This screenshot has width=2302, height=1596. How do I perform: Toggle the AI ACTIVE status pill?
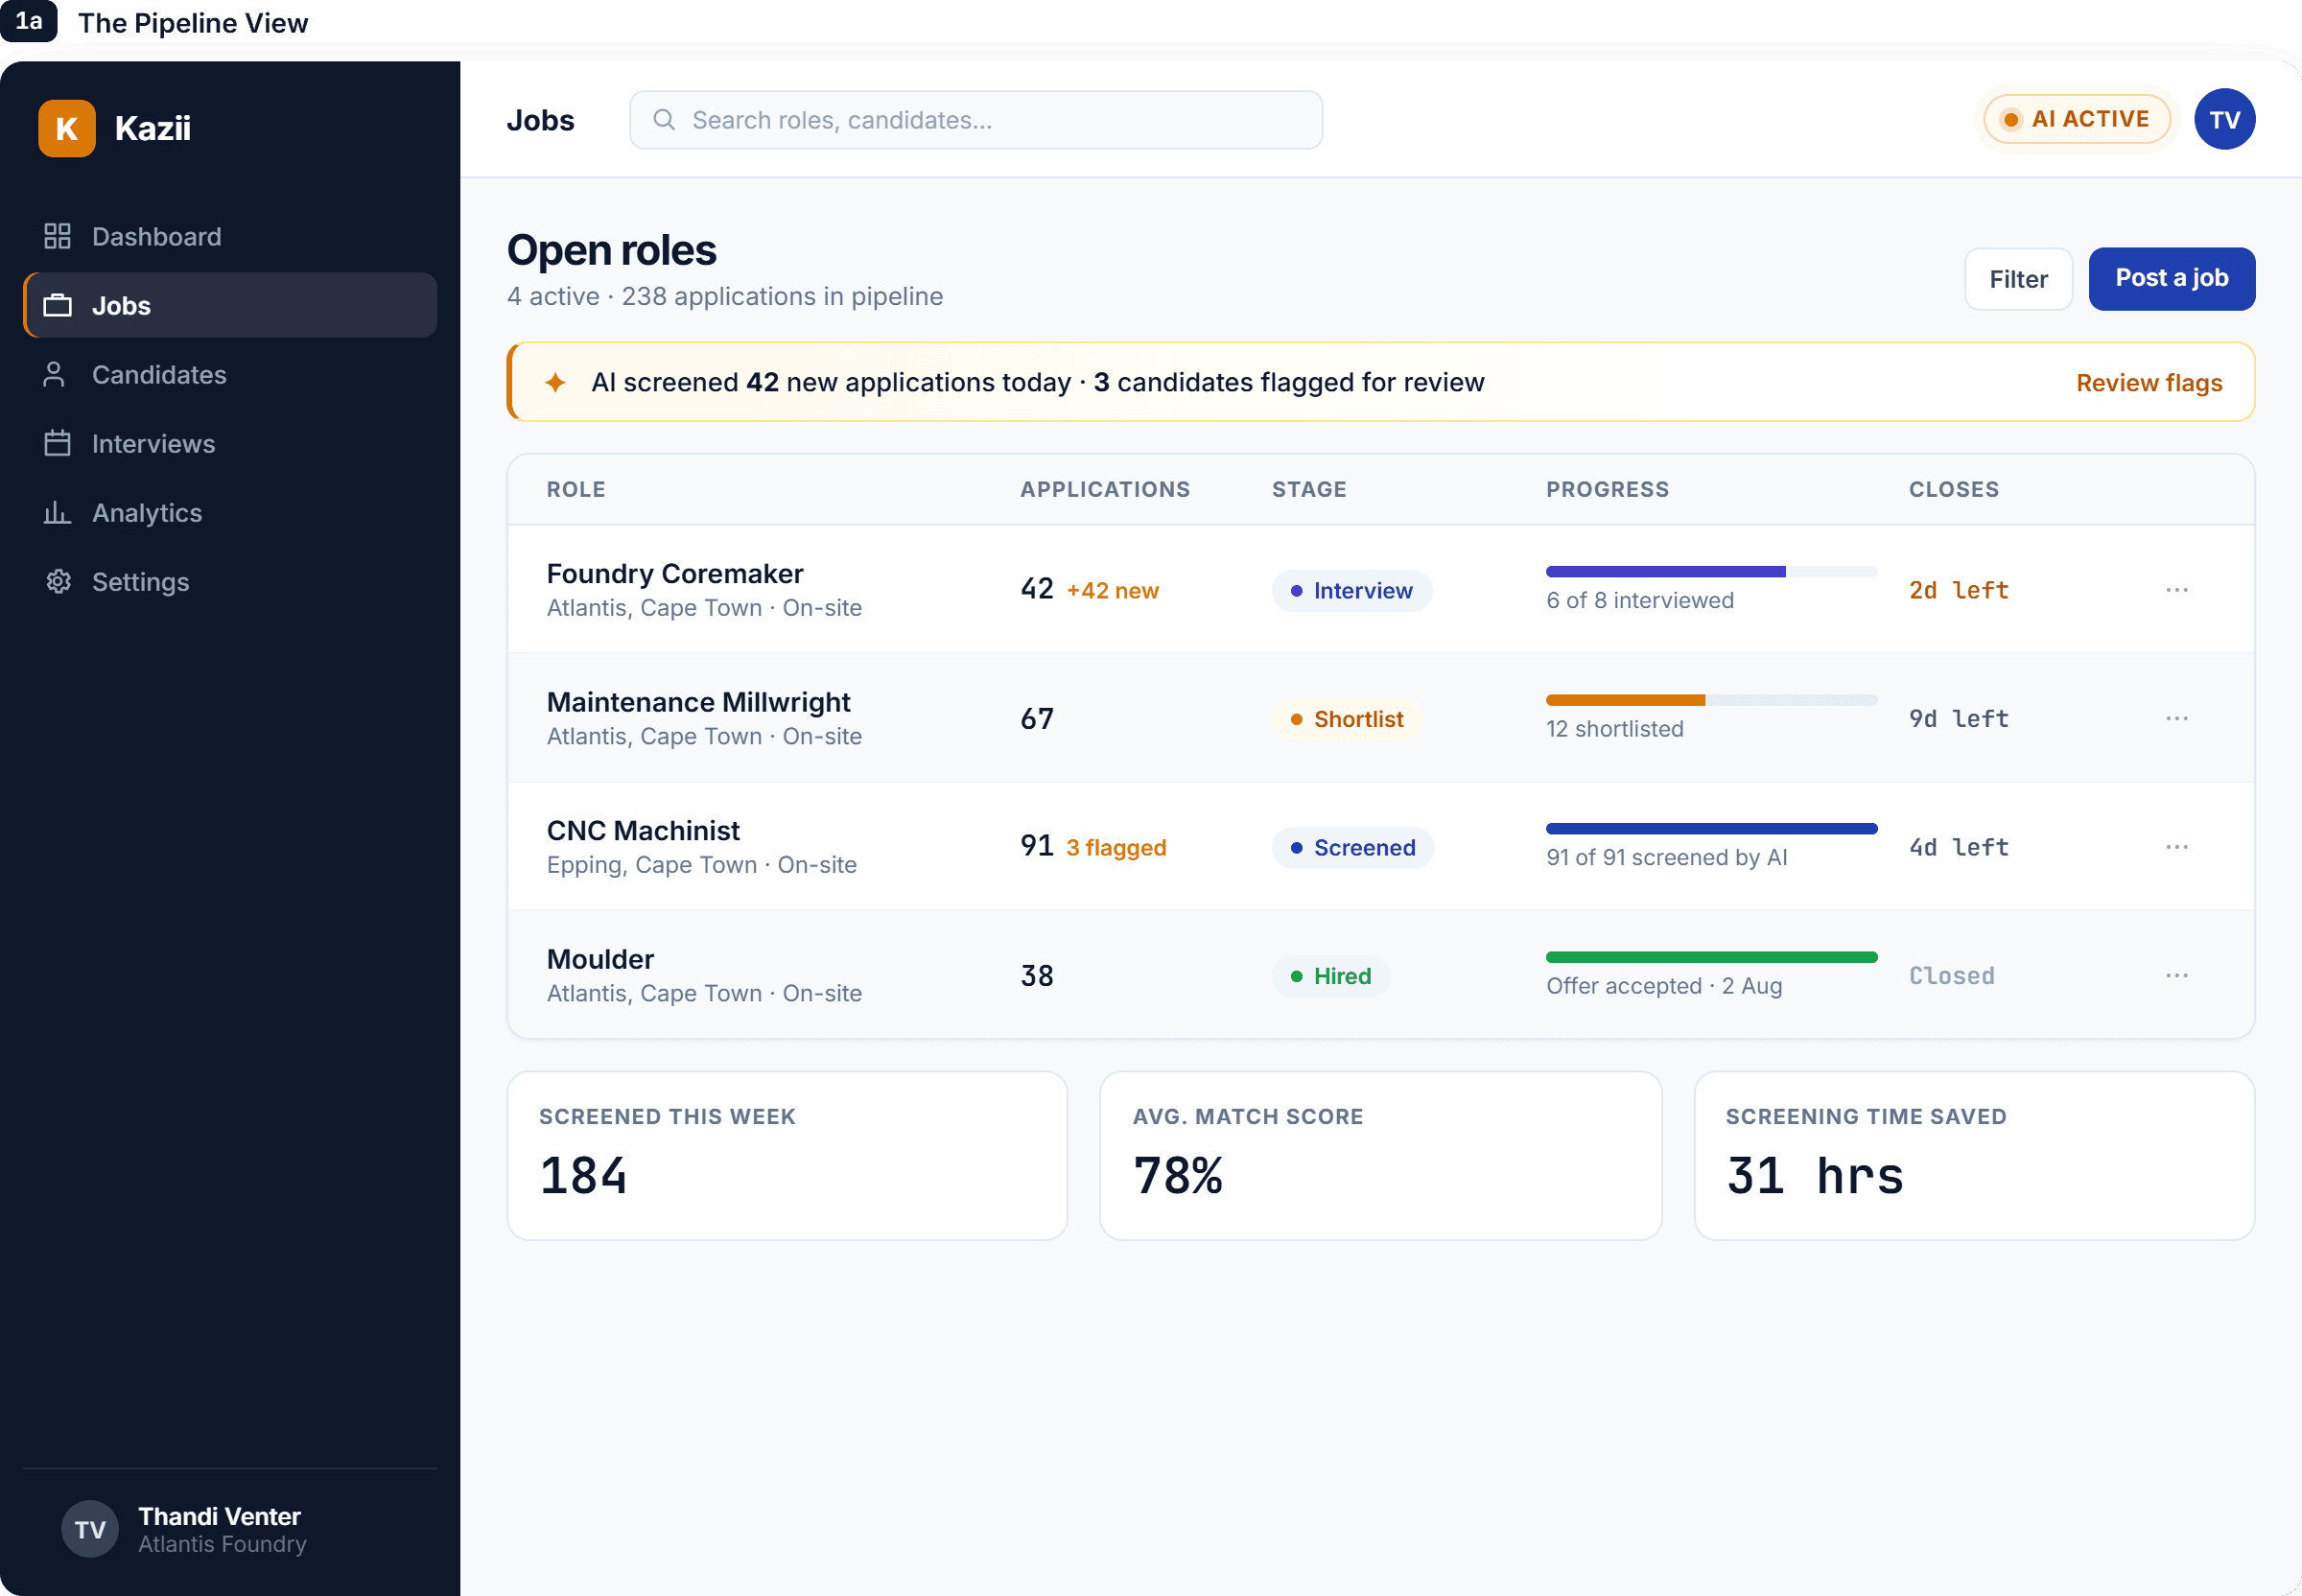[x=2077, y=119]
